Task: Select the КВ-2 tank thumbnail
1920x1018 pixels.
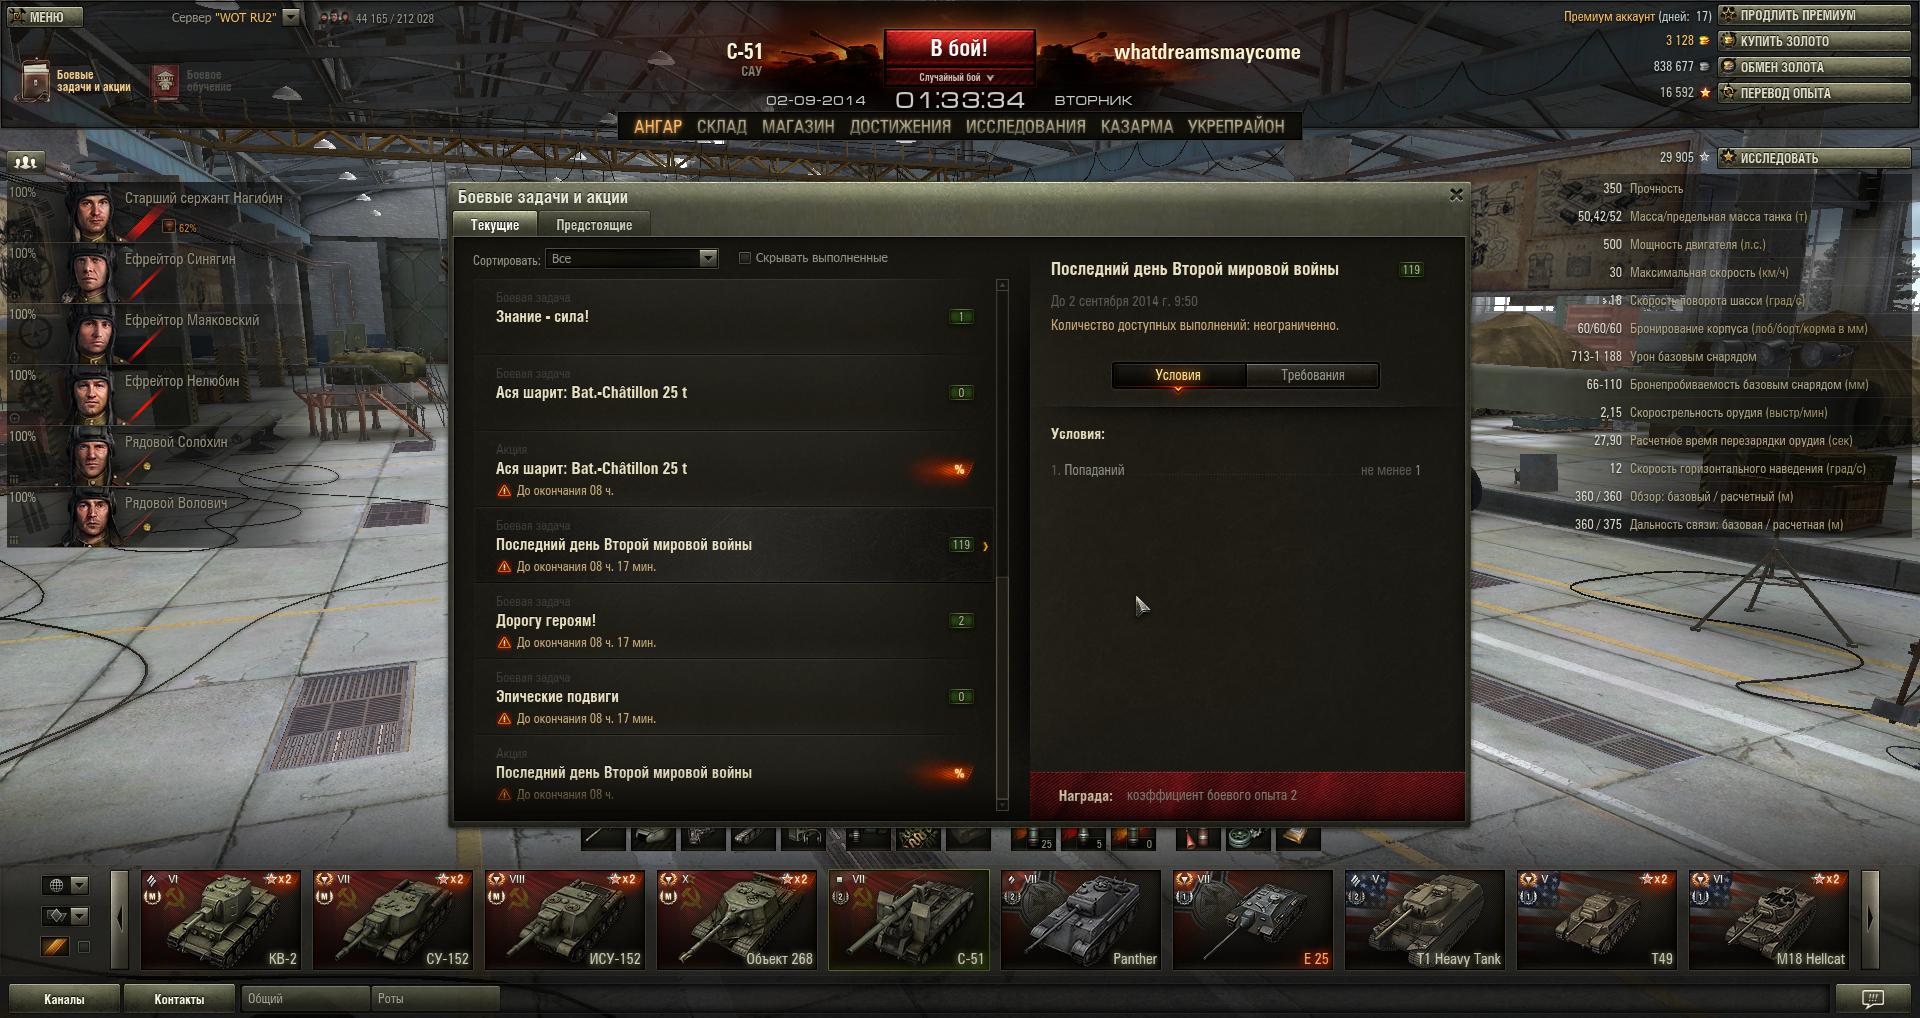Action: [x=221, y=919]
